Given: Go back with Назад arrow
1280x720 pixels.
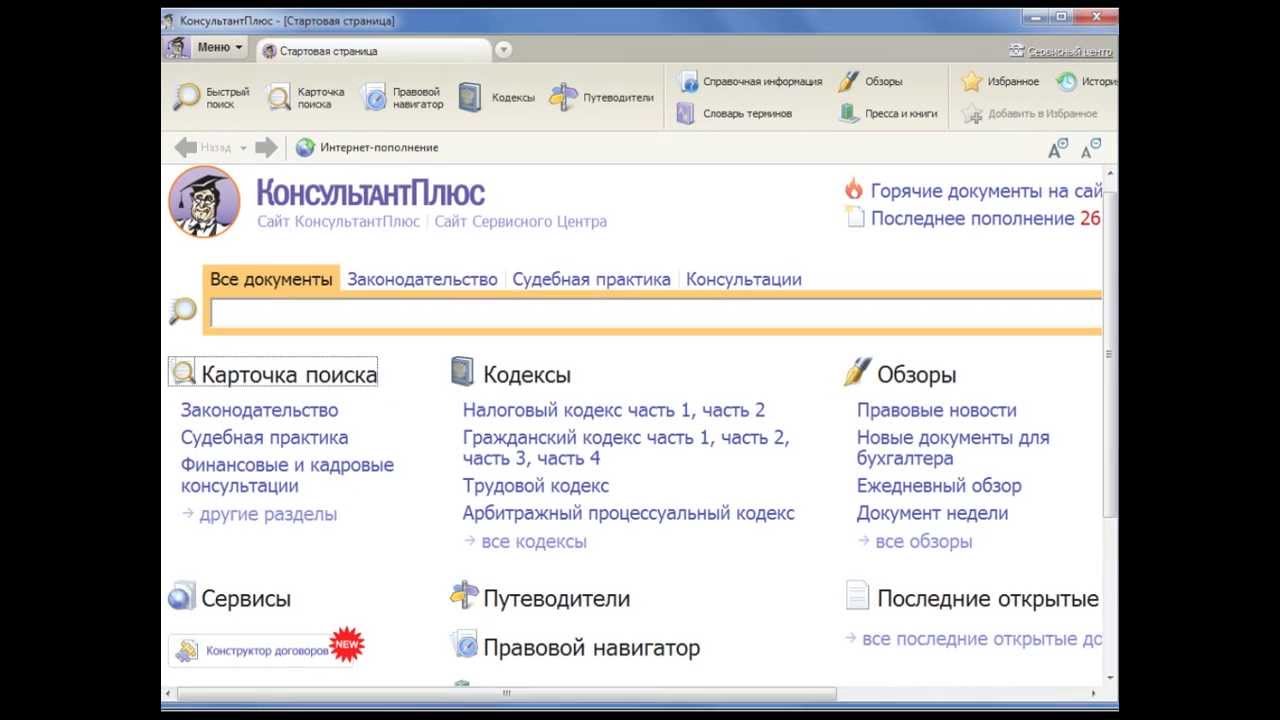Looking at the screenshot, I should [186, 147].
